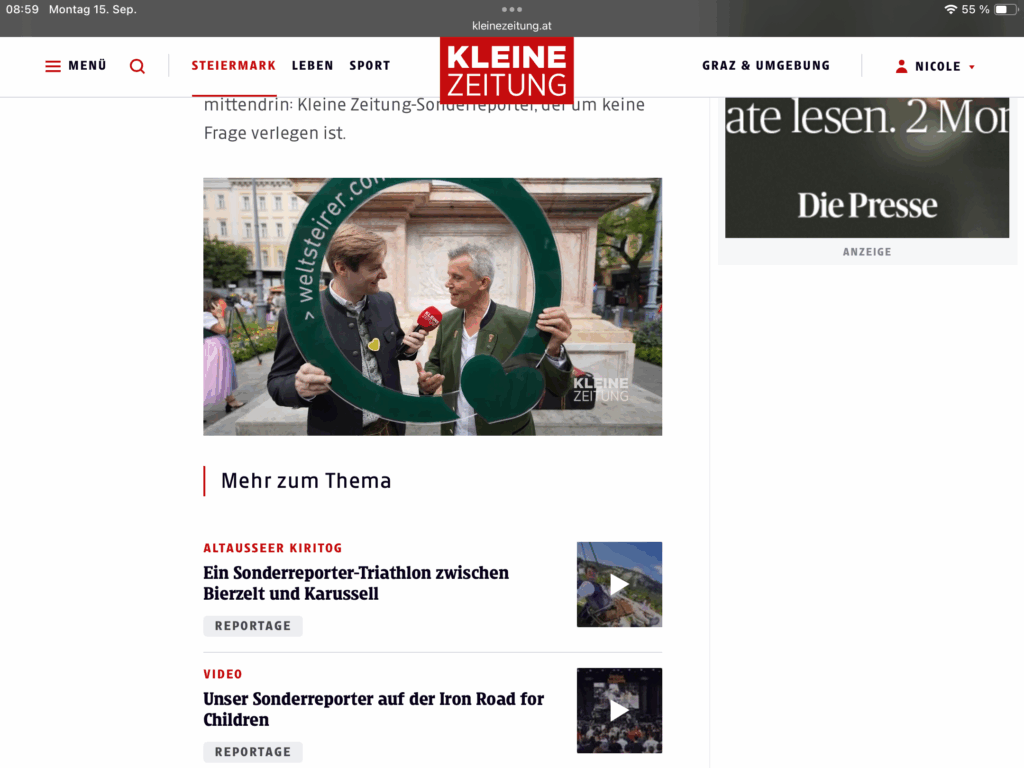This screenshot has width=1024, height=768.
Task: Play the Sonderreporter-Triathlon video thumbnail
Action: point(619,584)
